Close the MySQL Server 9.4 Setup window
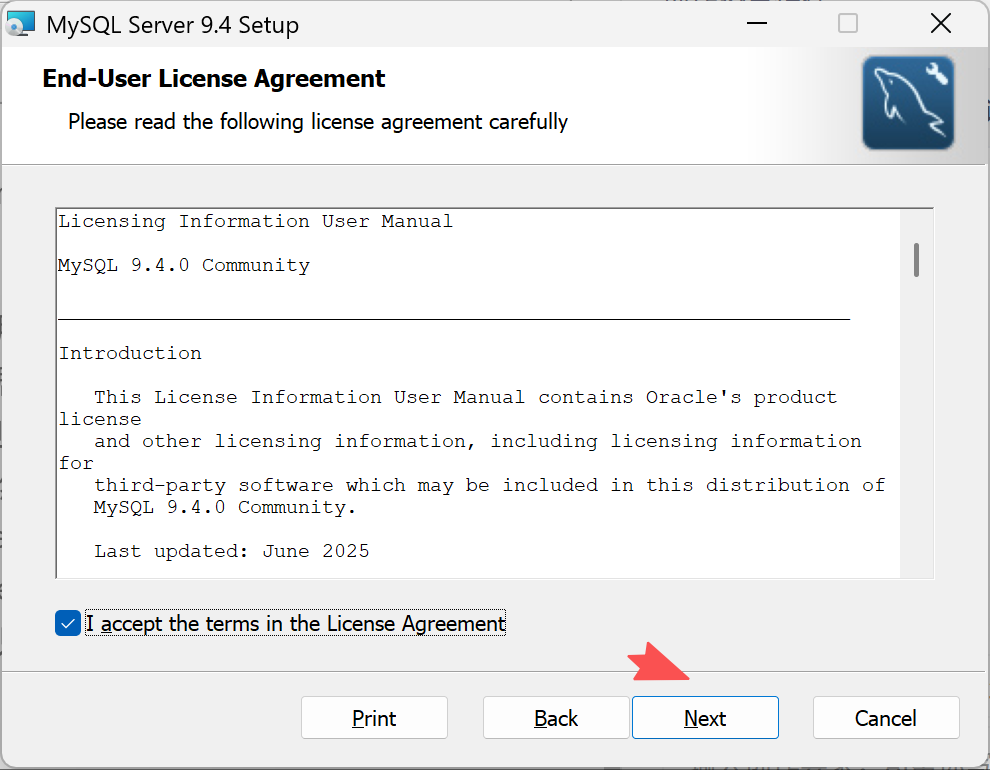 (941, 24)
